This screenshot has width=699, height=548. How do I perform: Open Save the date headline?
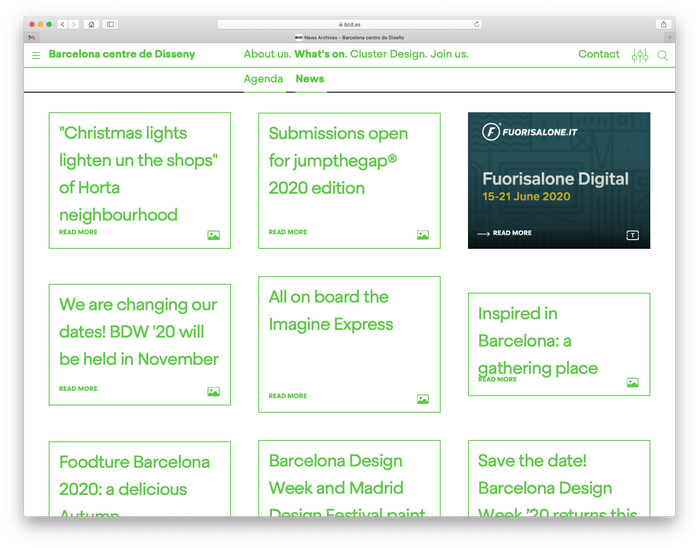coord(557,487)
